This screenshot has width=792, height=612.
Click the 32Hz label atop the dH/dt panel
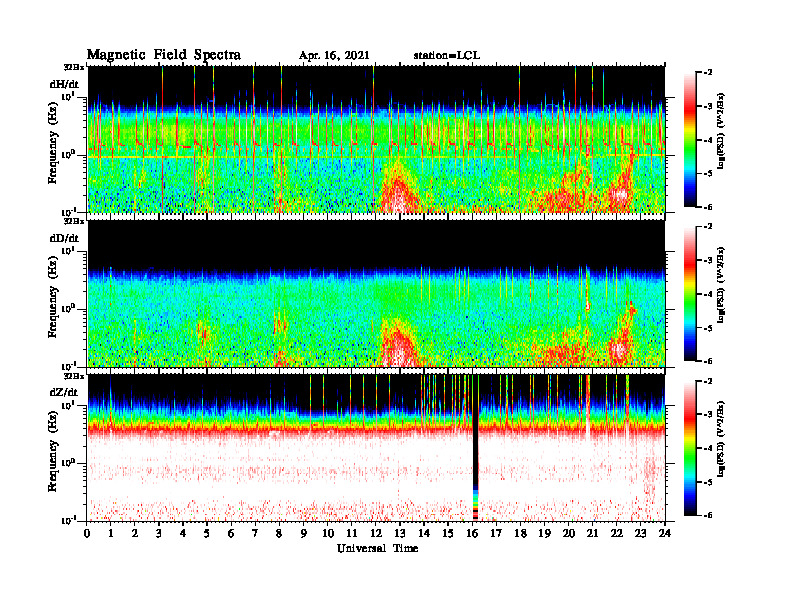pos(73,67)
